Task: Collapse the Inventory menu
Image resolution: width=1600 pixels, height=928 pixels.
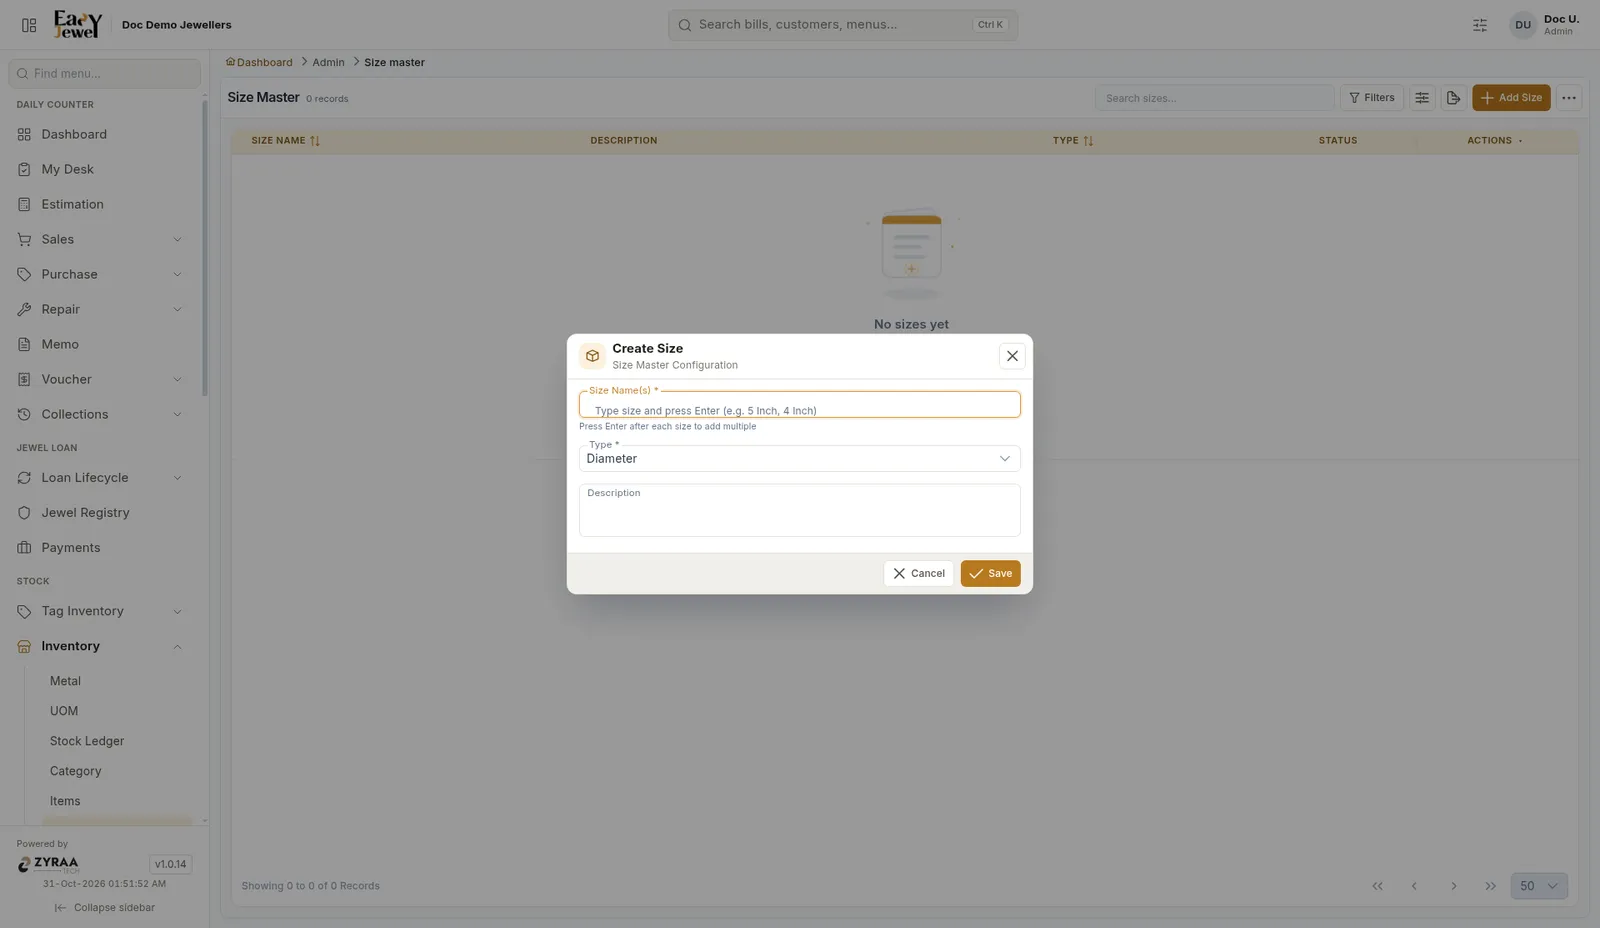Action: click(x=104, y=646)
